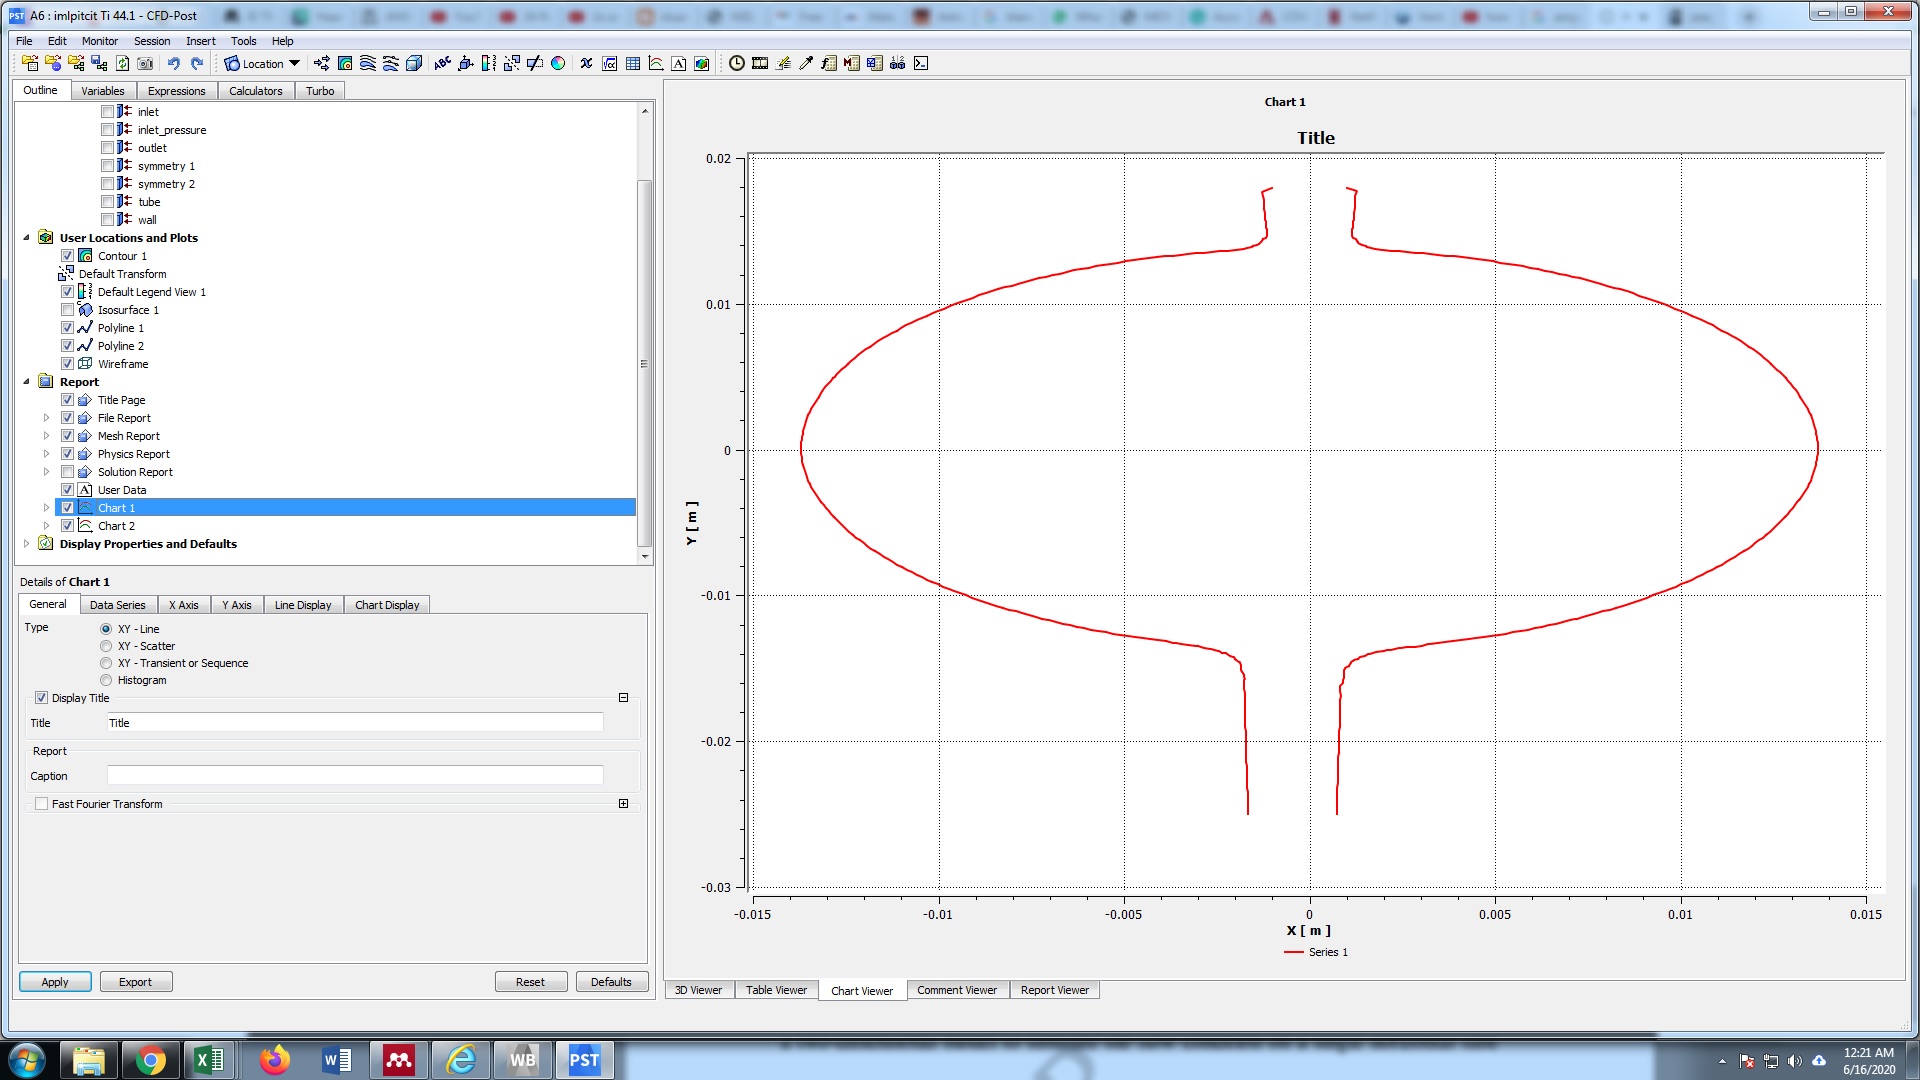Screen dimensions: 1920x1080
Task: Click the Probe eyedropper tool icon
Action: [806, 63]
